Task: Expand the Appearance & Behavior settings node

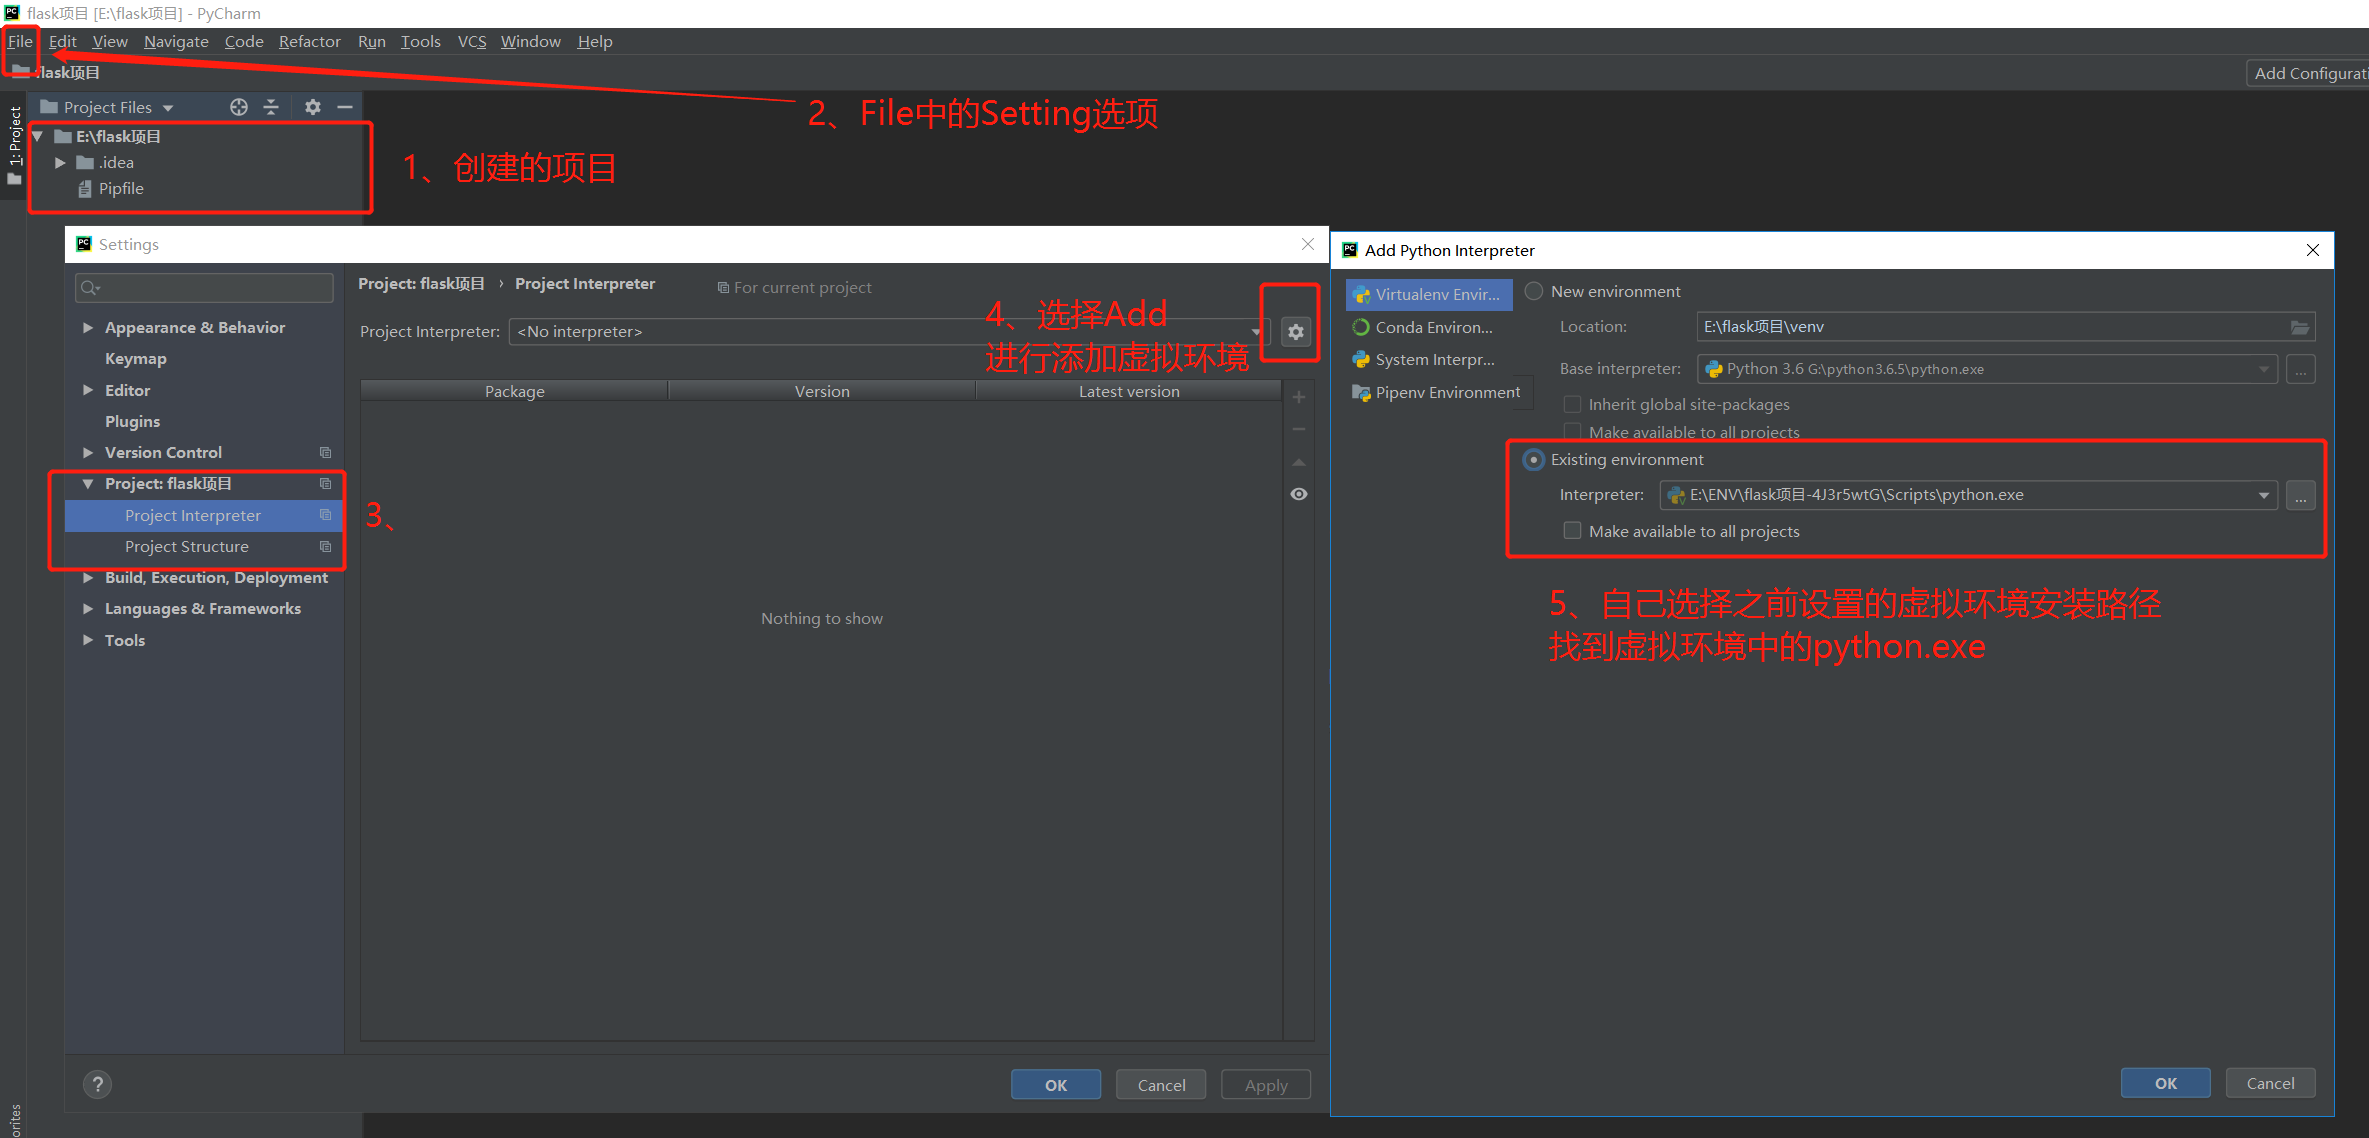Action: click(x=88, y=327)
